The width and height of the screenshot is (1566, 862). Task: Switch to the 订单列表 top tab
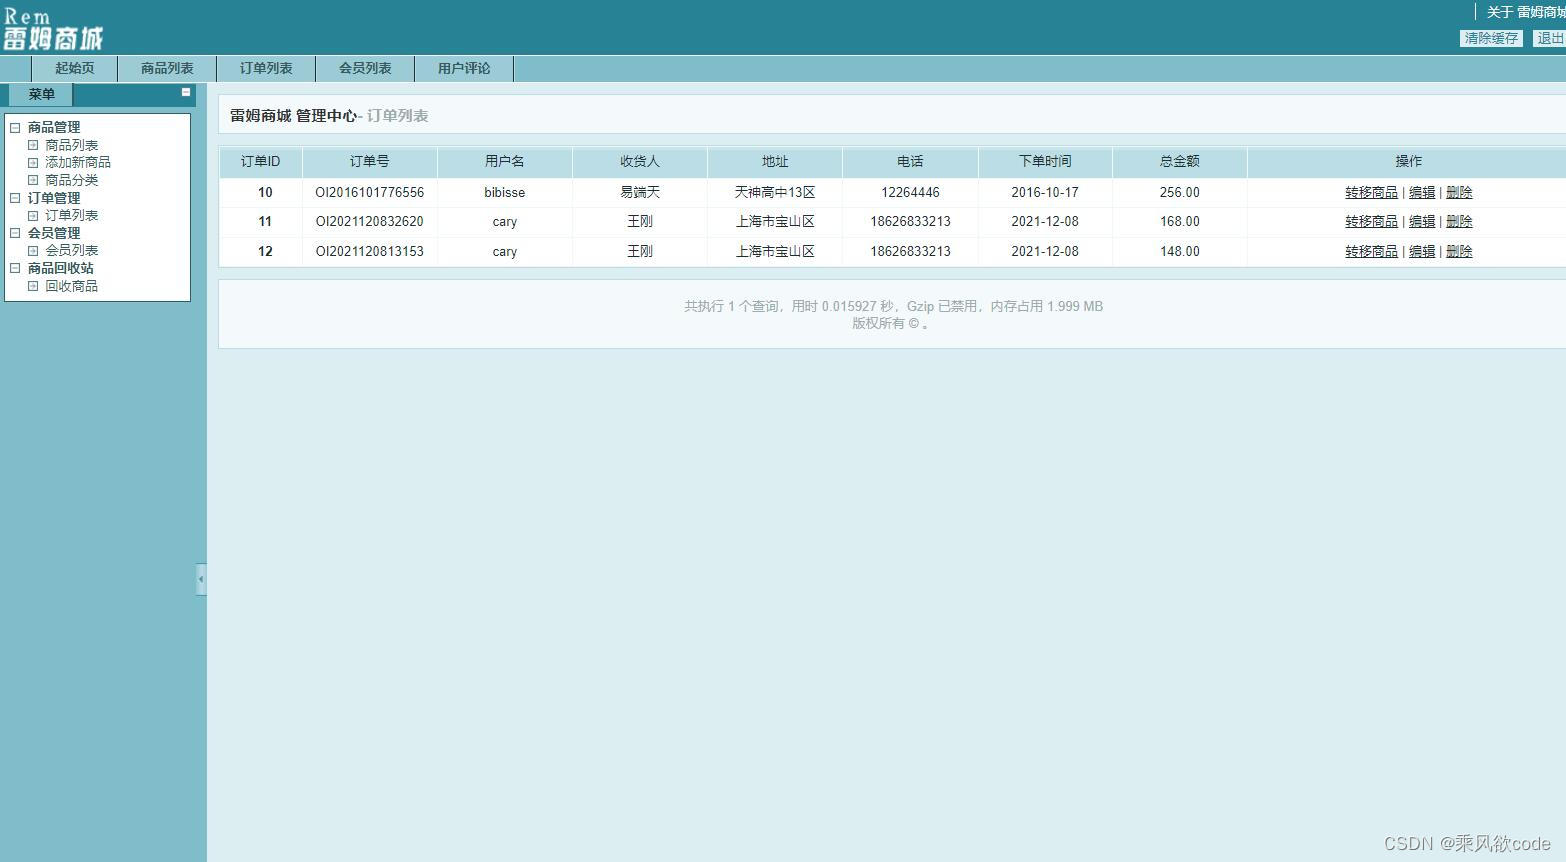click(266, 68)
